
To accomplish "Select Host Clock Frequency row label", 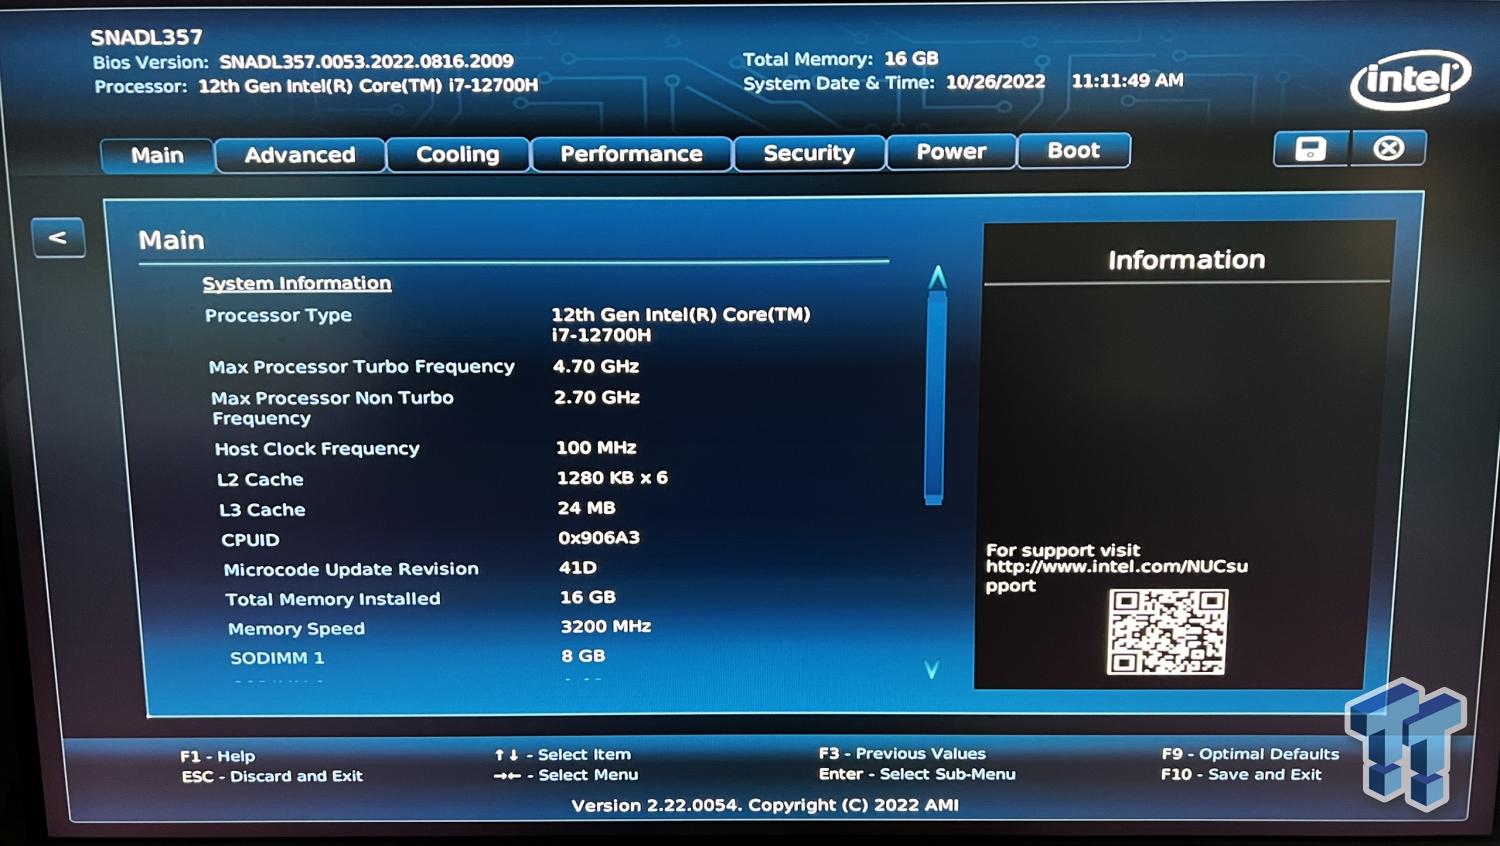I will click(x=317, y=449).
